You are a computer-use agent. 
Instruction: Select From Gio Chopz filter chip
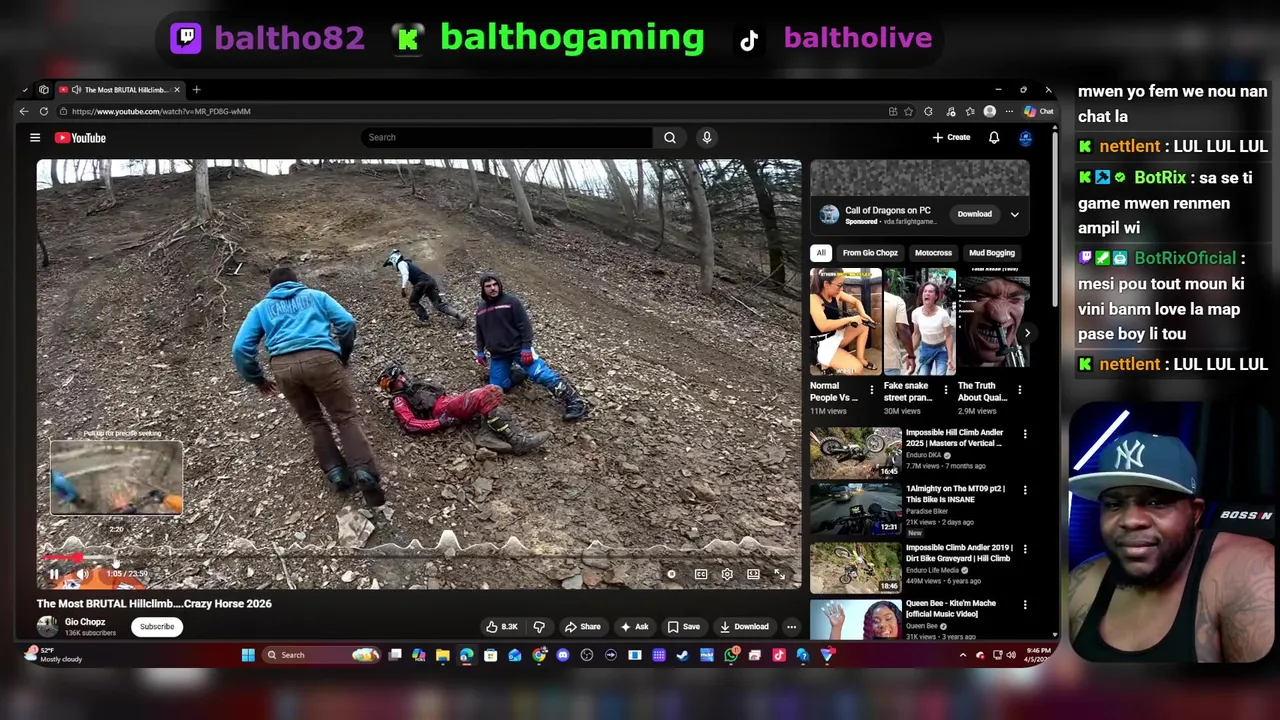point(870,253)
